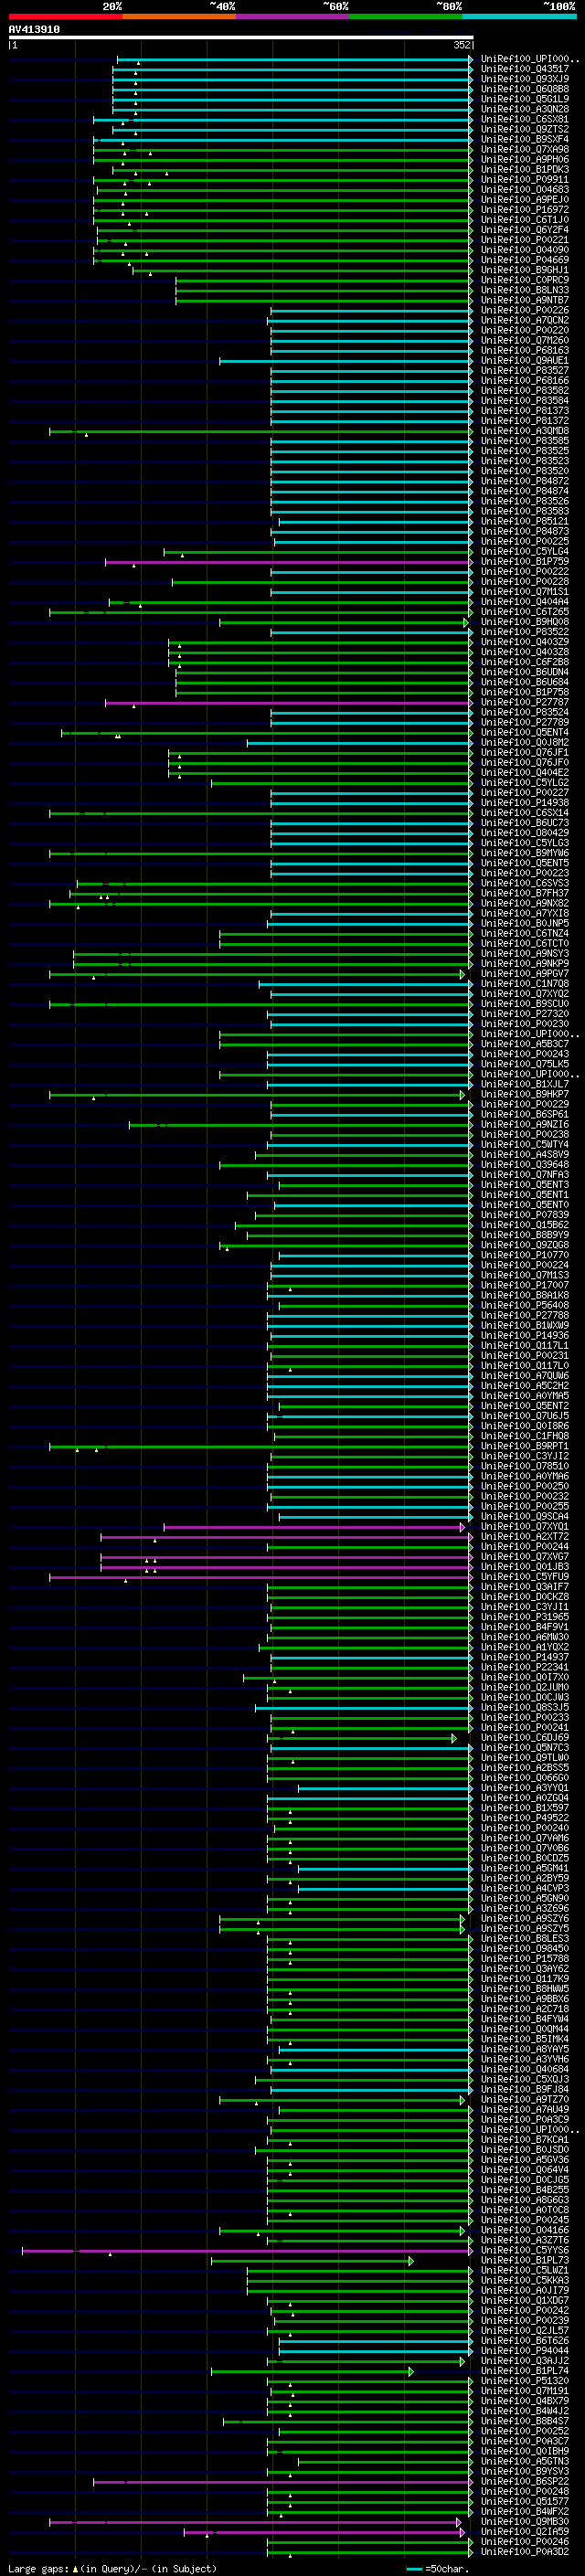Click the purple alignment bar for UniRef100_C5YYS6
This screenshot has height=2576, width=585.
pyautogui.click(x=247, y=2251)
